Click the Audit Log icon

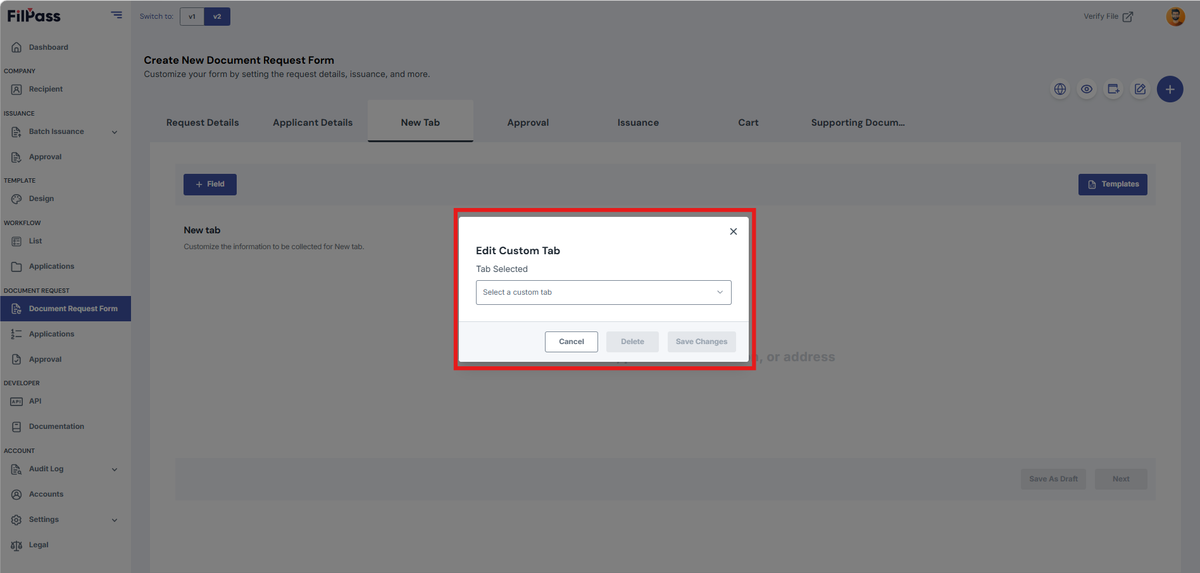(x=16, y=469)
